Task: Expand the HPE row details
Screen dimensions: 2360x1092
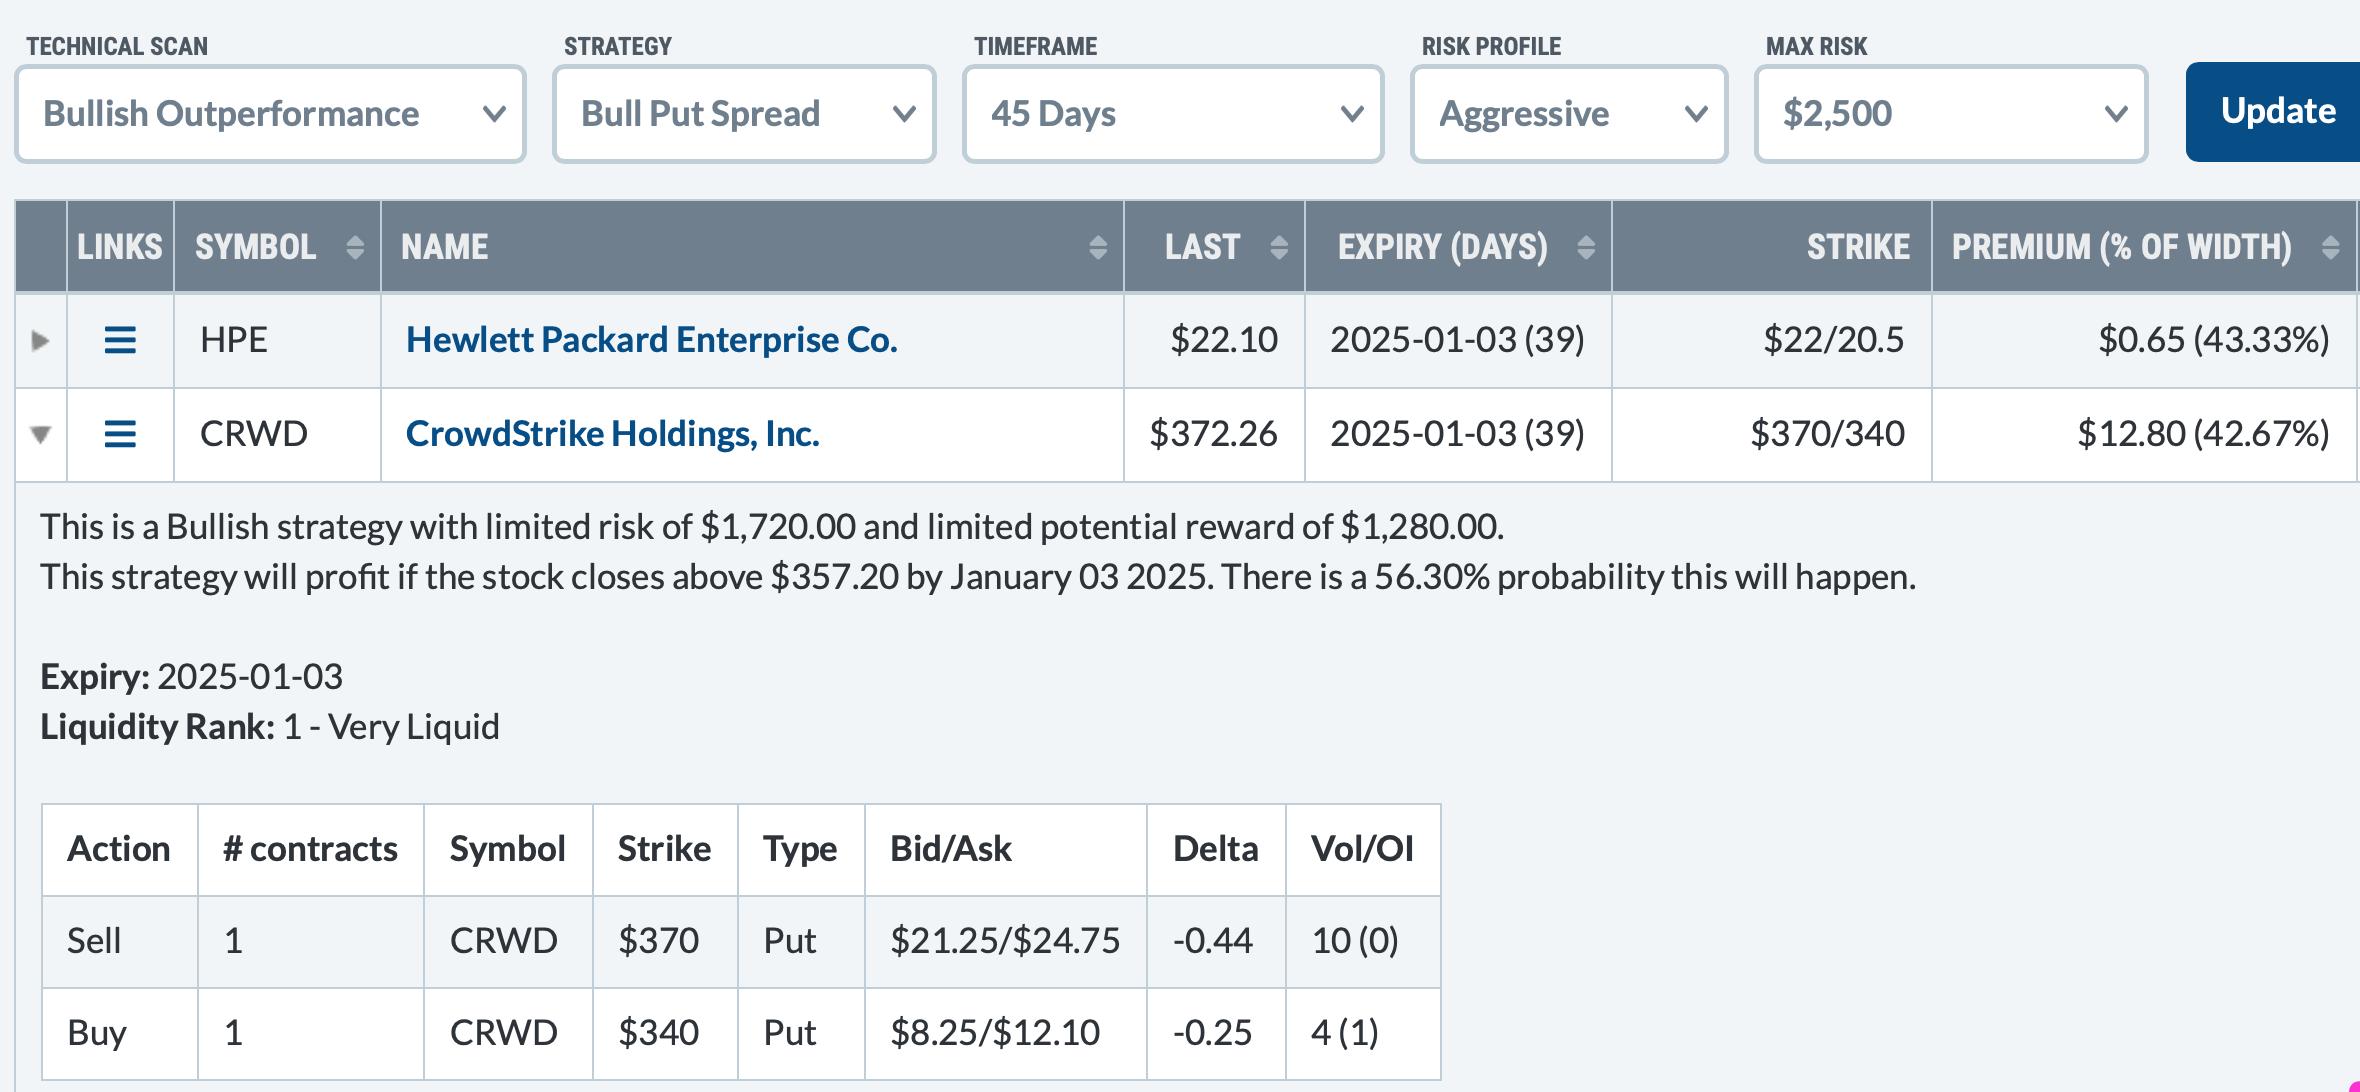Action: click(40, 341)
